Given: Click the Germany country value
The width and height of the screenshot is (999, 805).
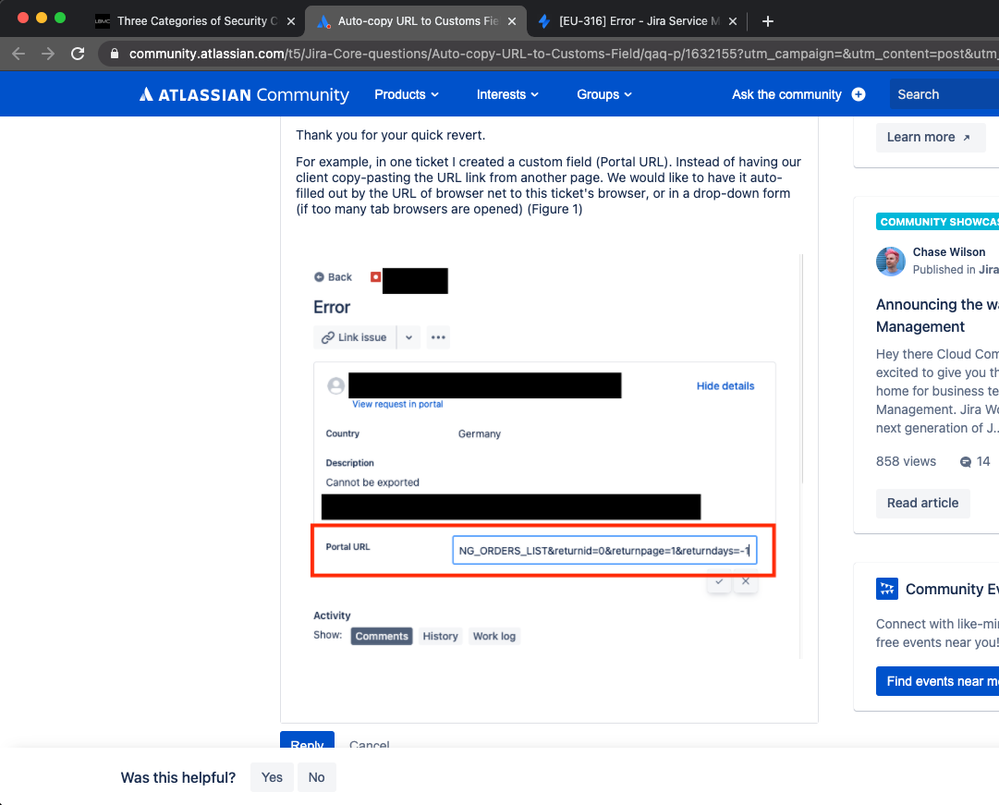Looking at the screenshot, I should 479,434.
